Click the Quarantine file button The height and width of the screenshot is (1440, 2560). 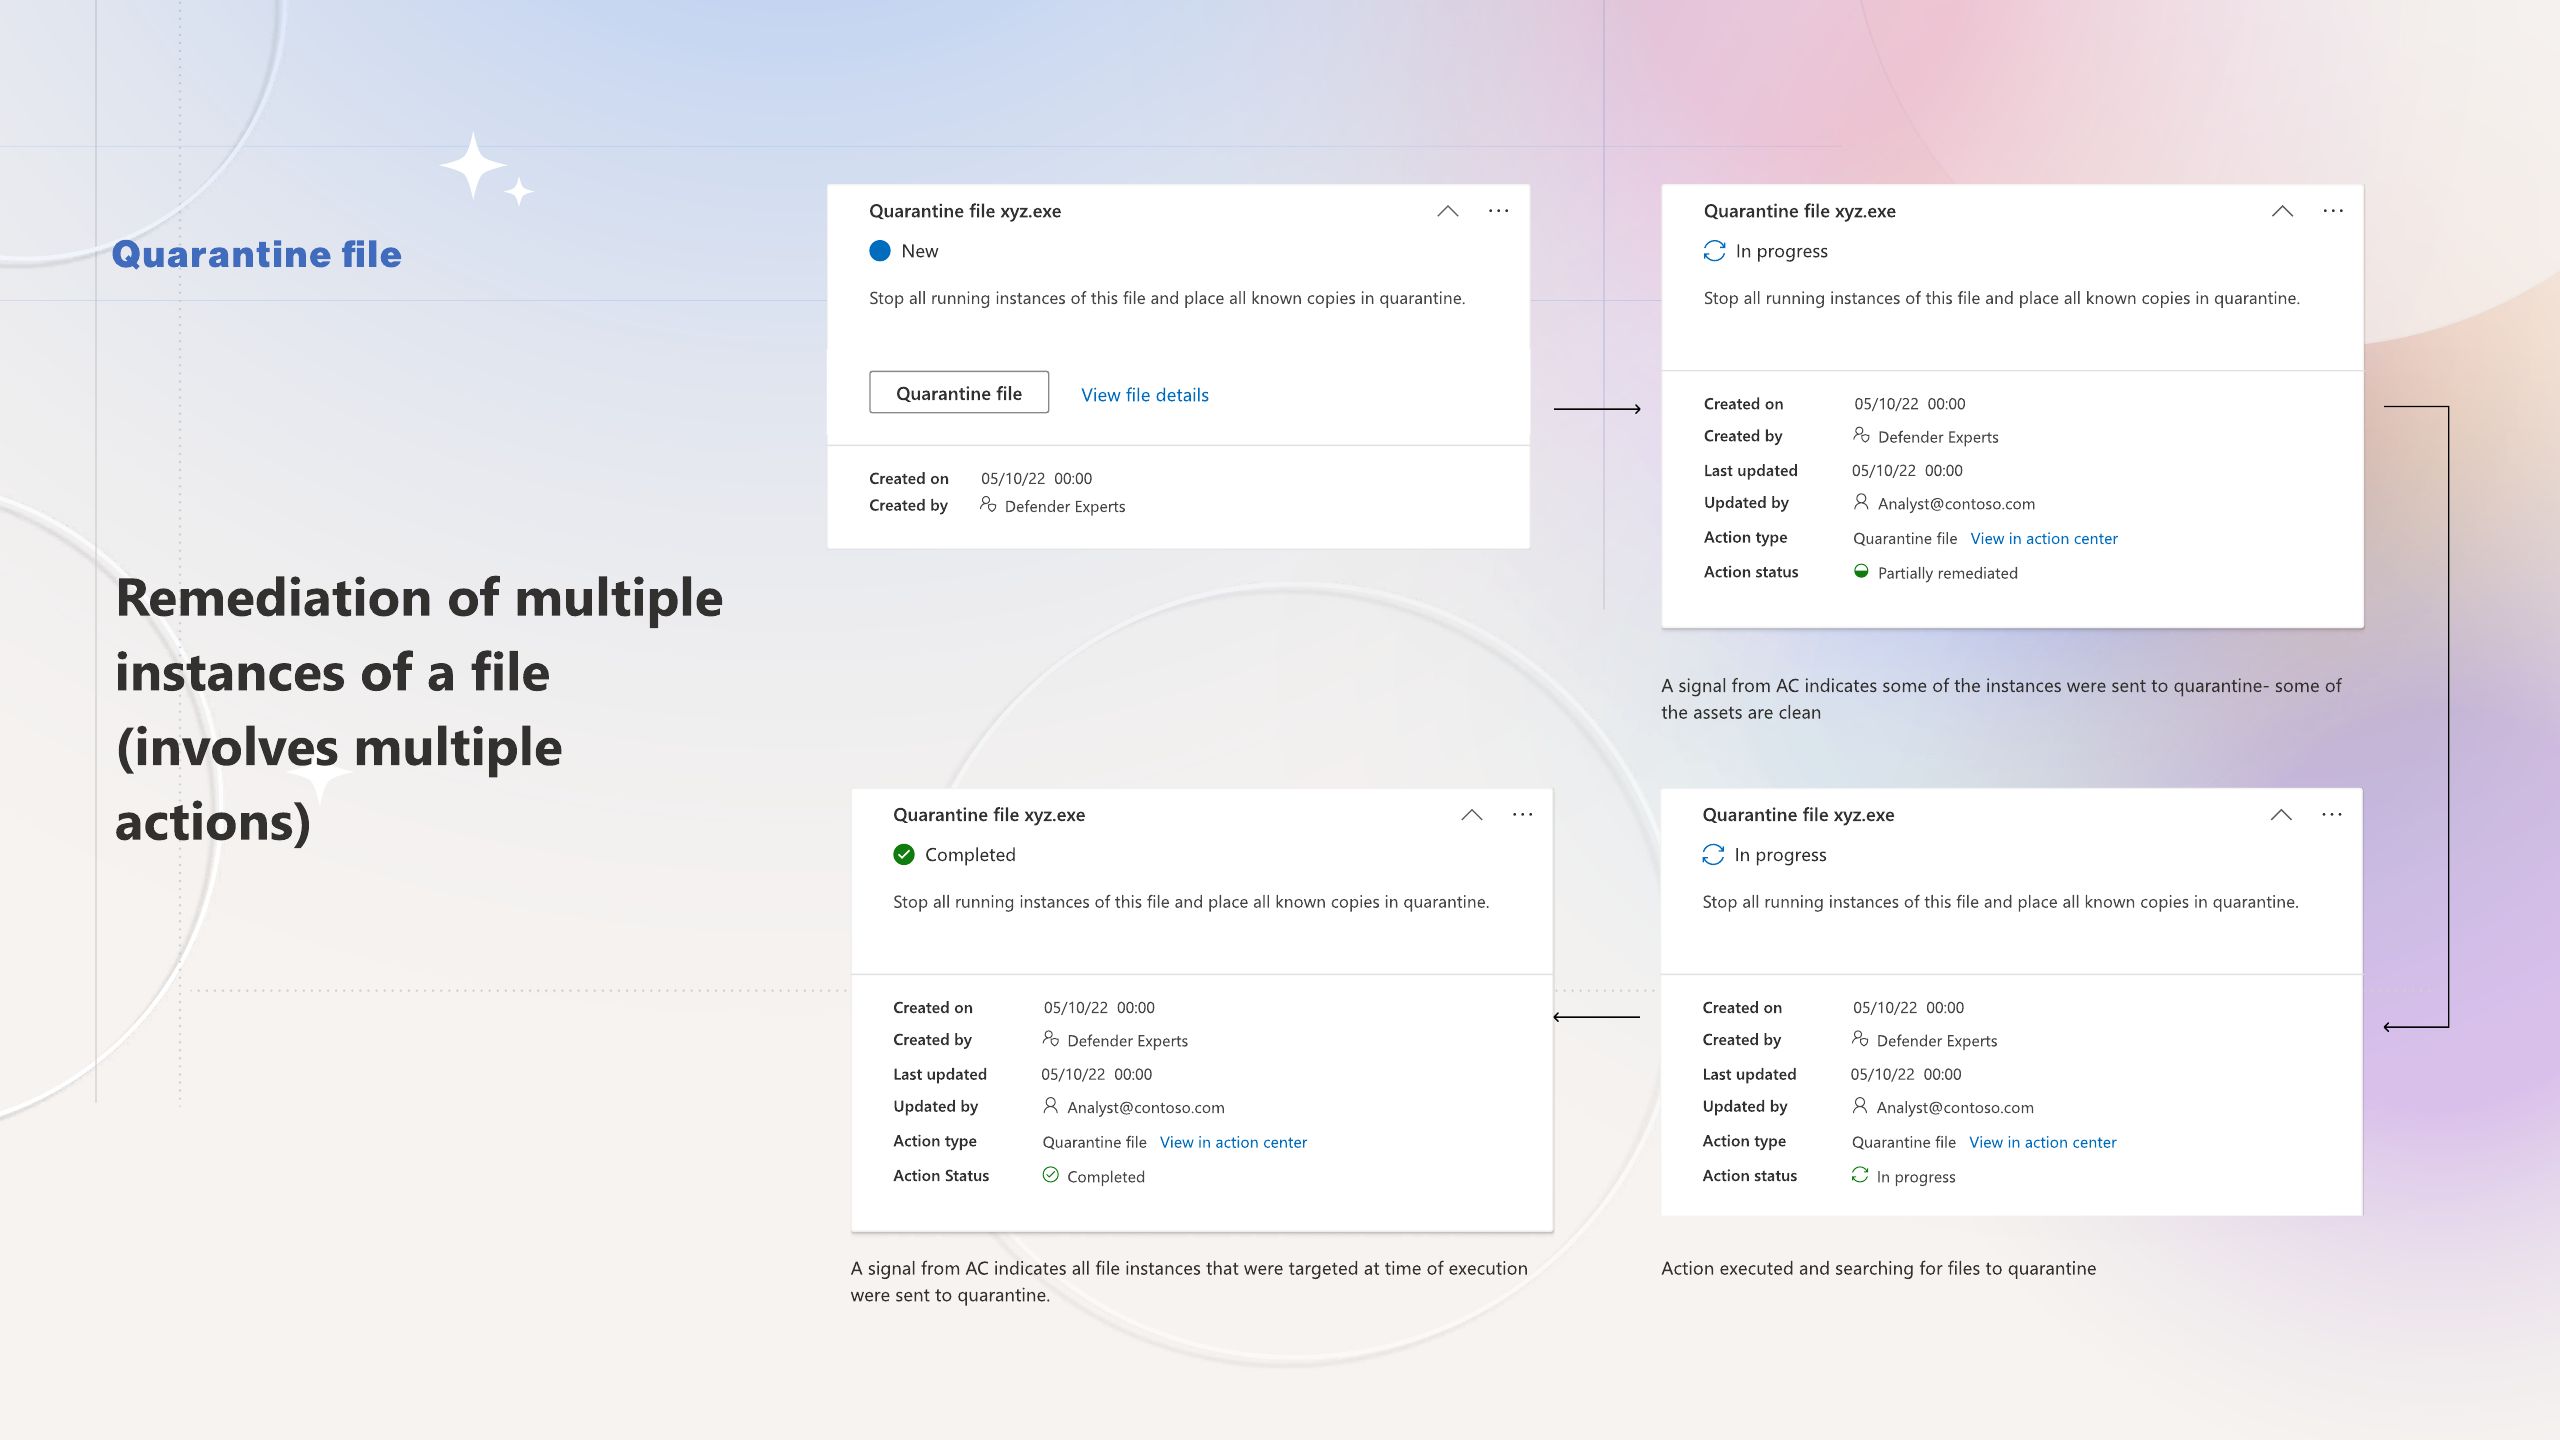coord(959,393)
